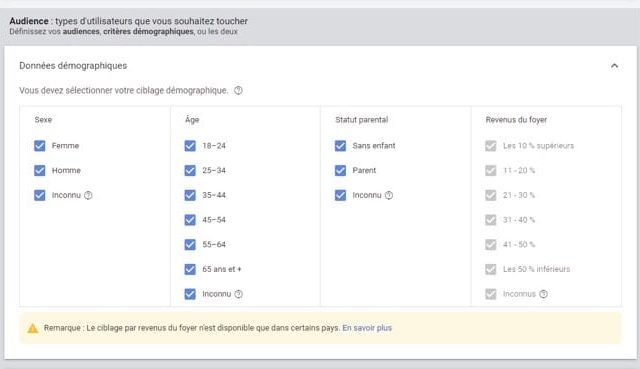This screenshot has height=369, width=640.
Task: Click the yellow warning triangle icon
Action: pos(33,328)
